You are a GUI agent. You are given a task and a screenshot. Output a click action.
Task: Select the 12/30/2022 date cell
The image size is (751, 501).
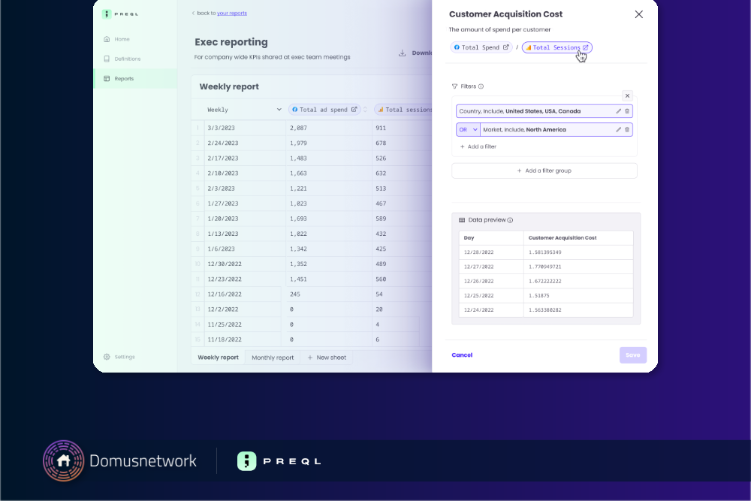point(244,264)
